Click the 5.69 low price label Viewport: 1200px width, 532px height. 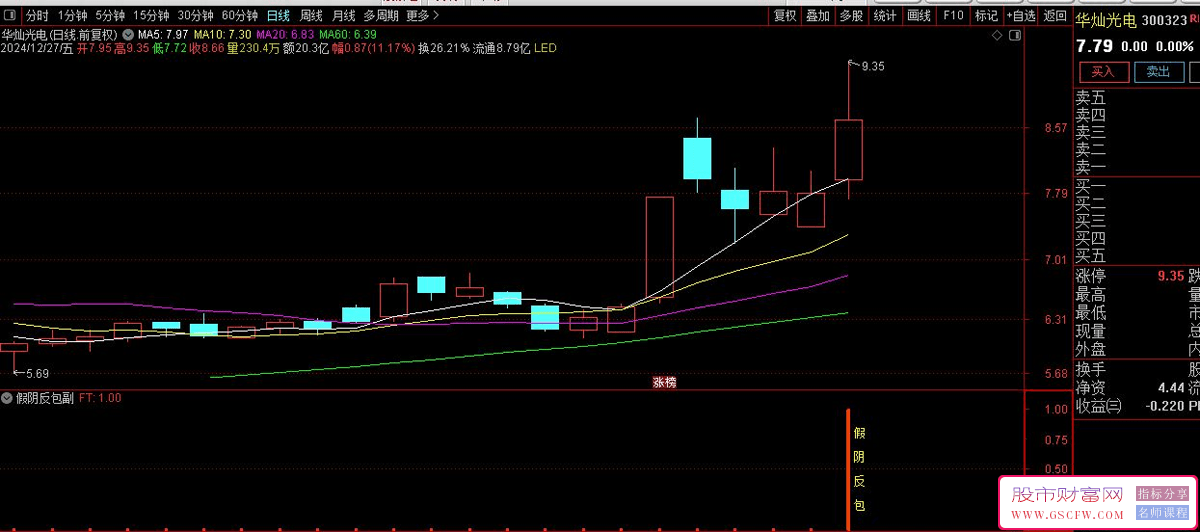pos(37,373)
